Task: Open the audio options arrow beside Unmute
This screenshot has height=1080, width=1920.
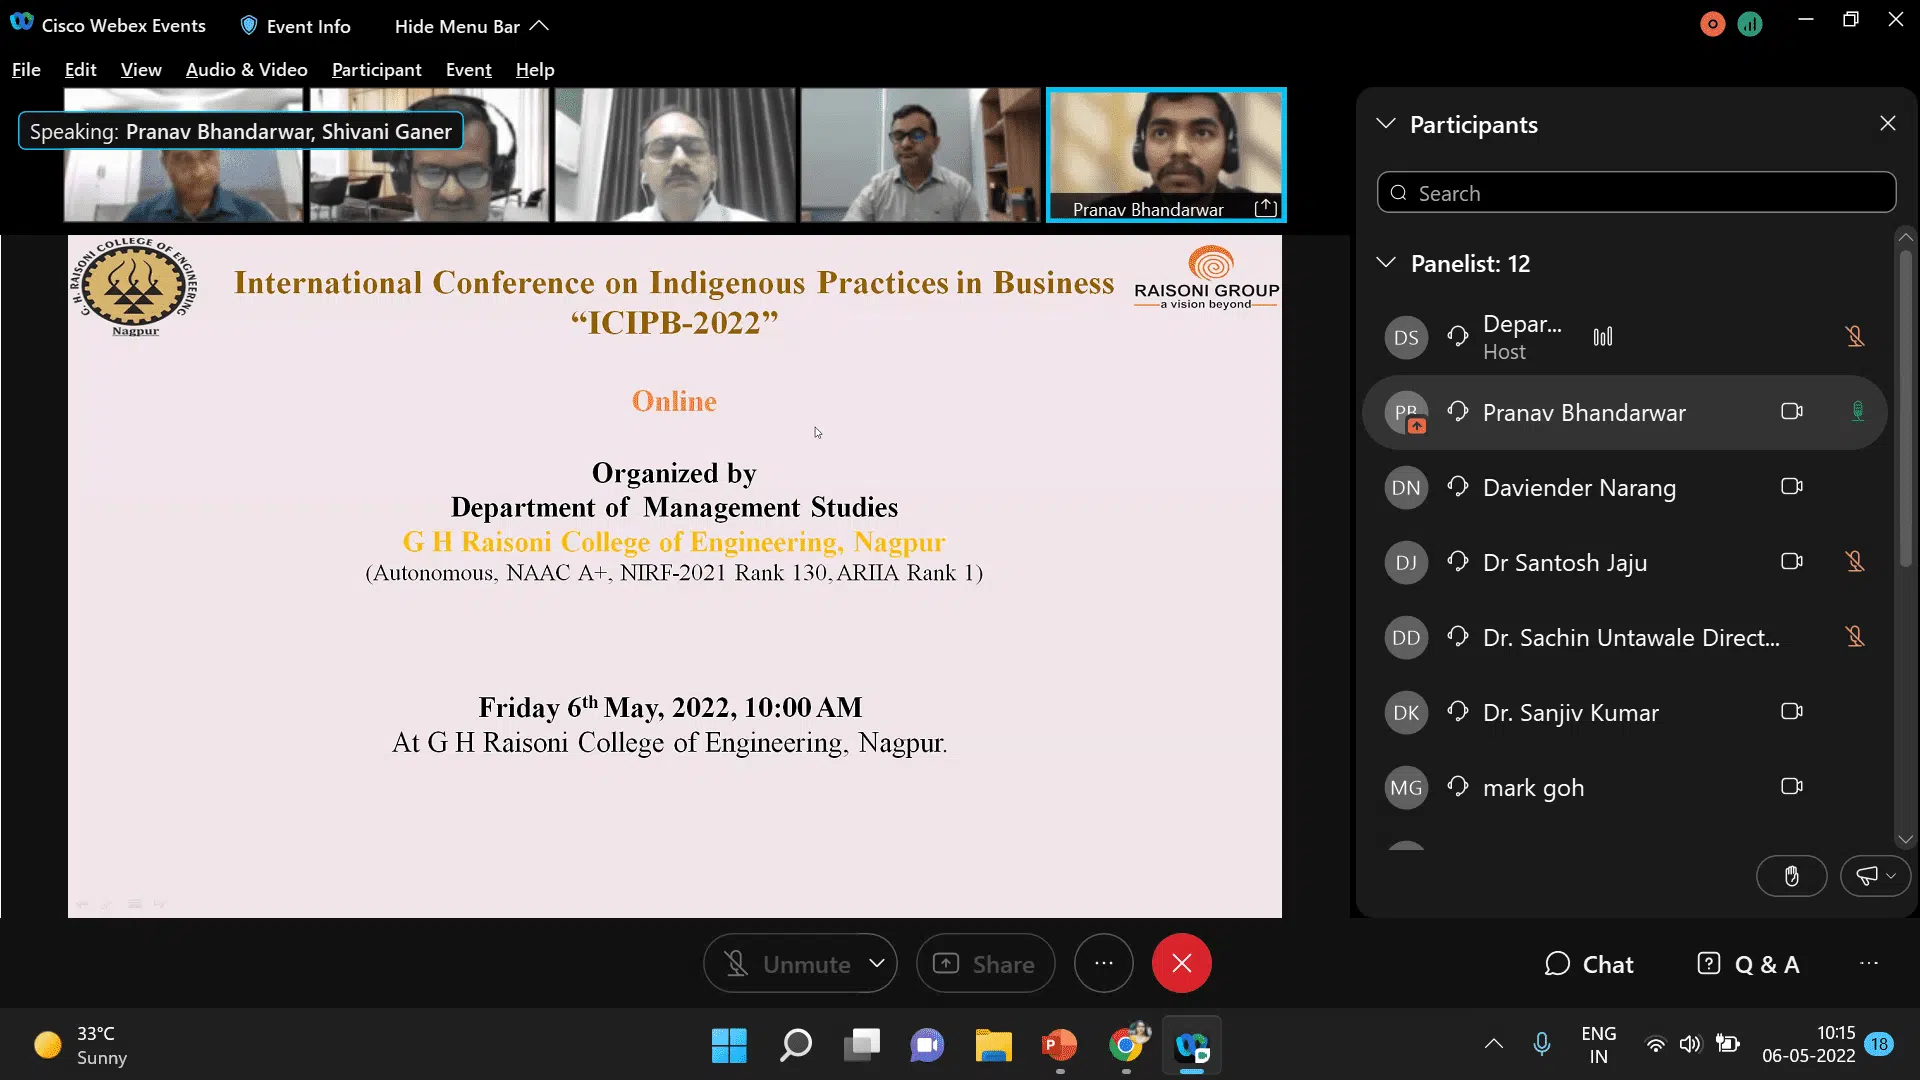Action: click(x=877, y=964)
